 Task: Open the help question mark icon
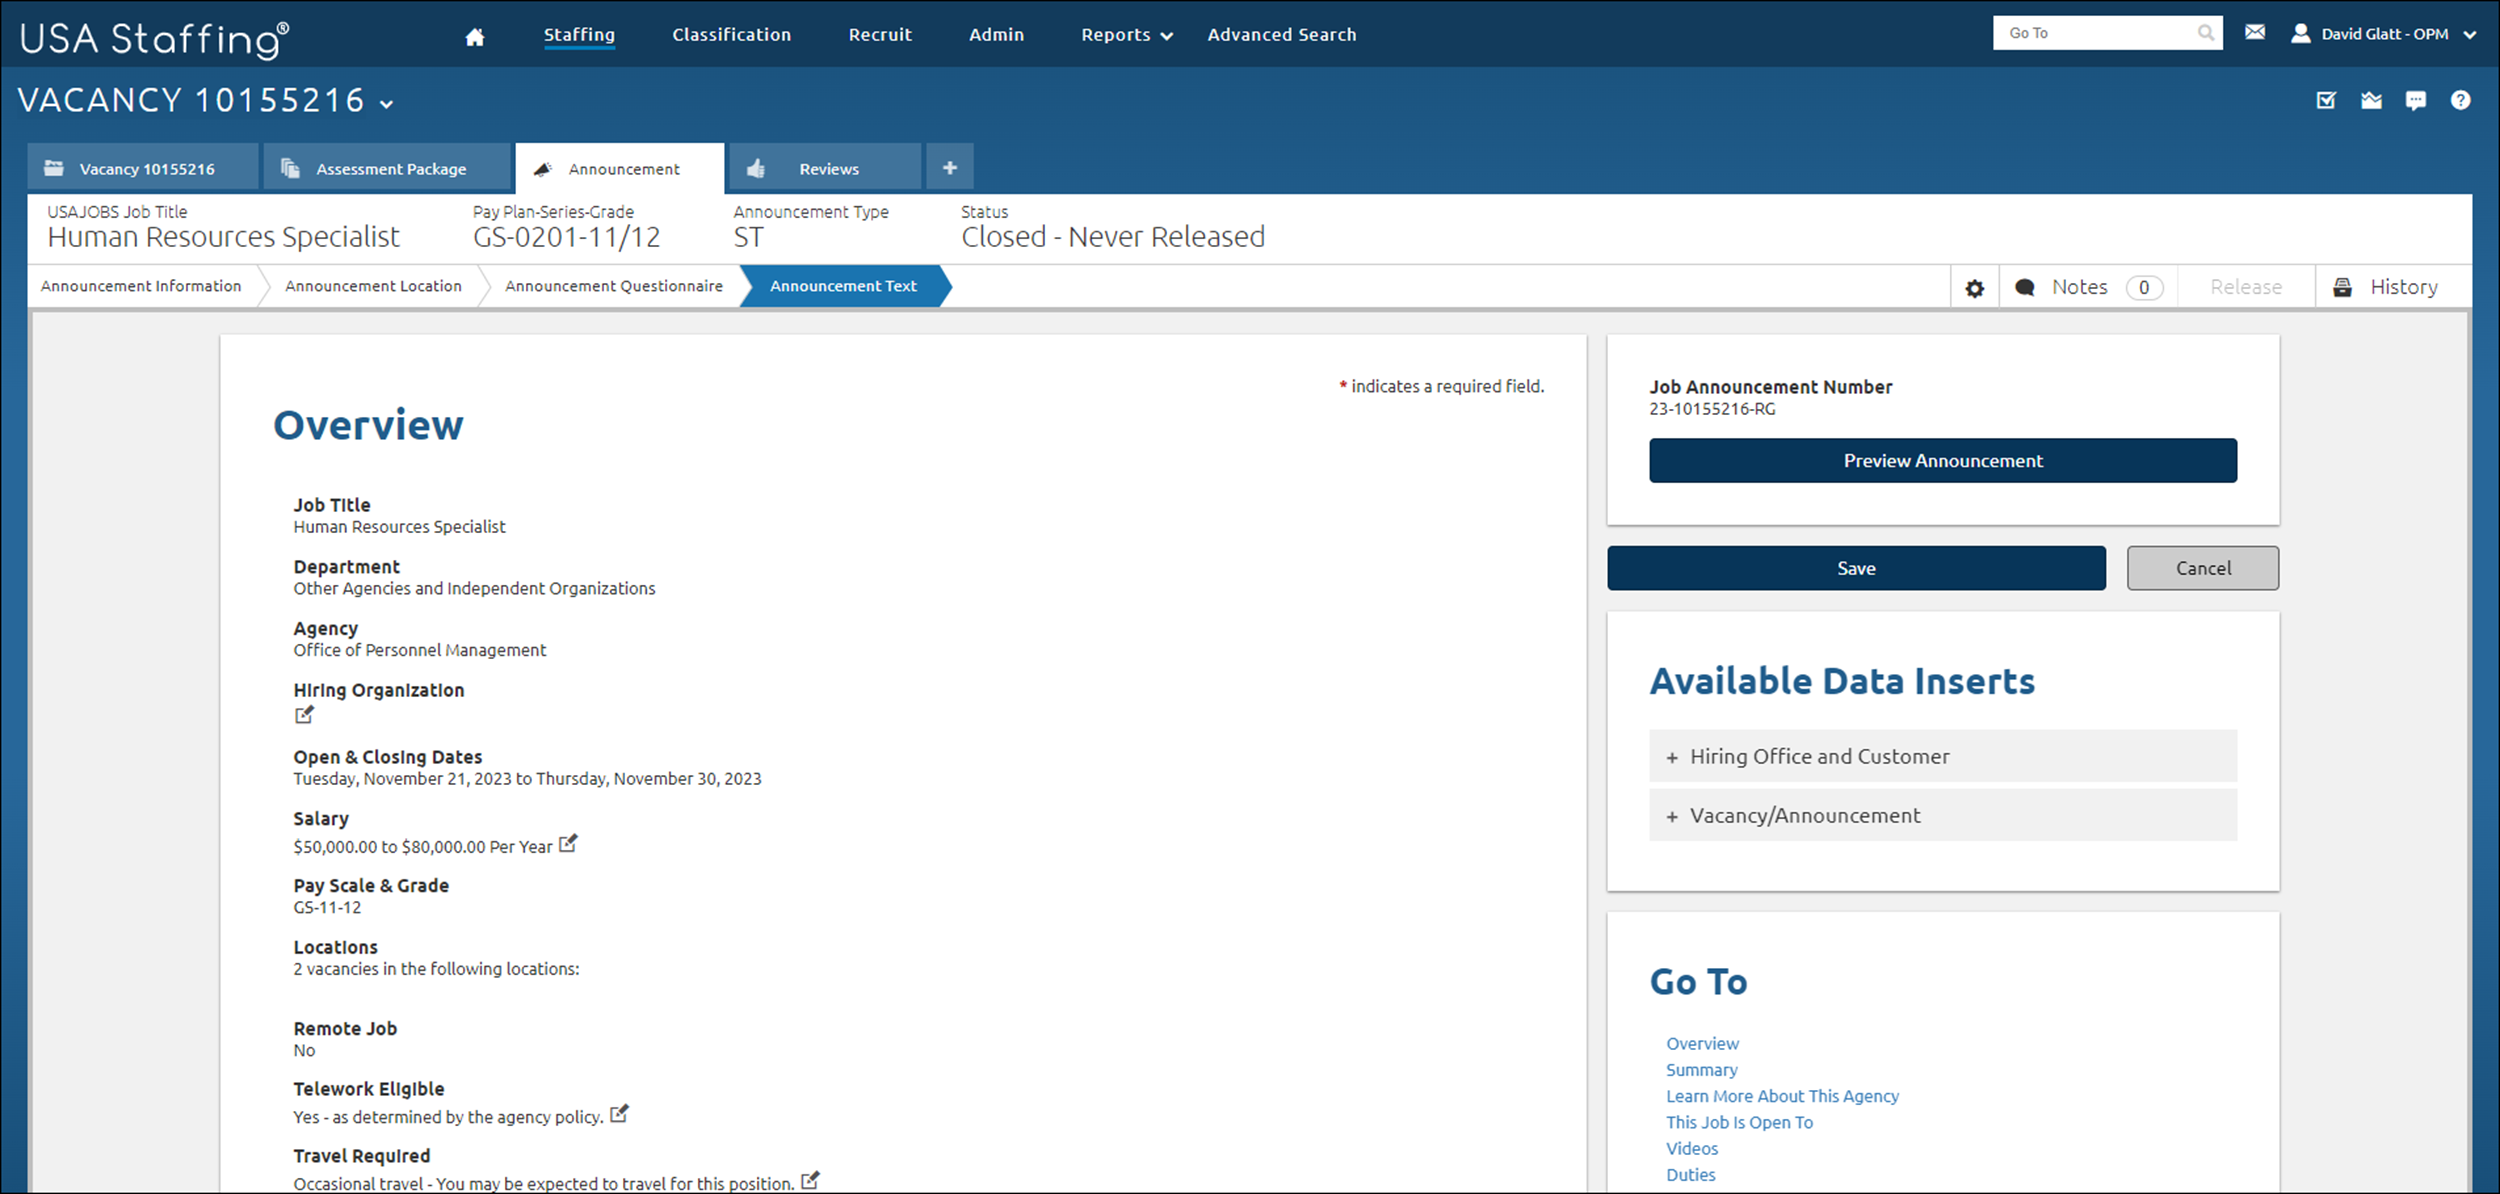(2461, 100)
